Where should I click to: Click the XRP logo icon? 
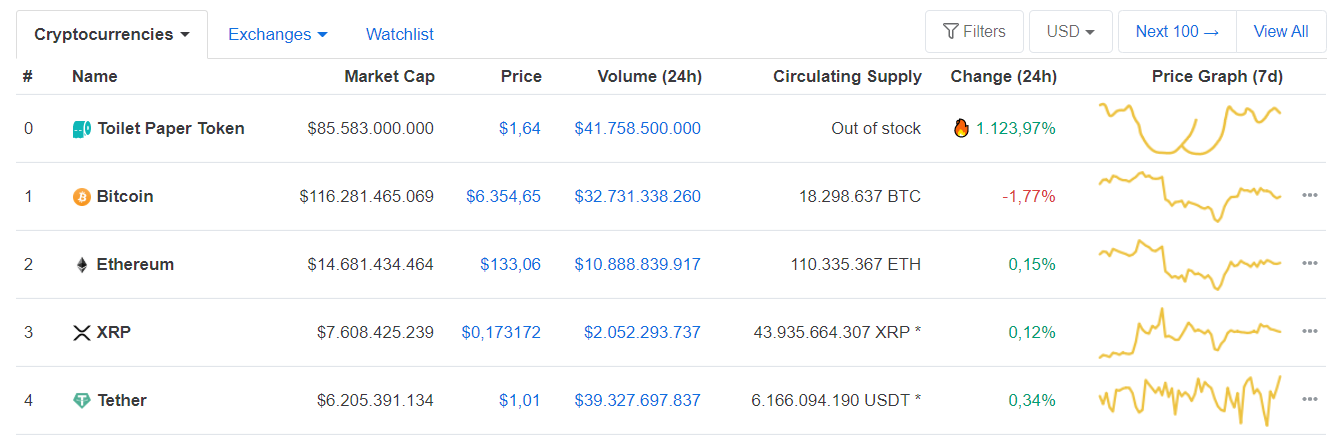coord(82,333)
